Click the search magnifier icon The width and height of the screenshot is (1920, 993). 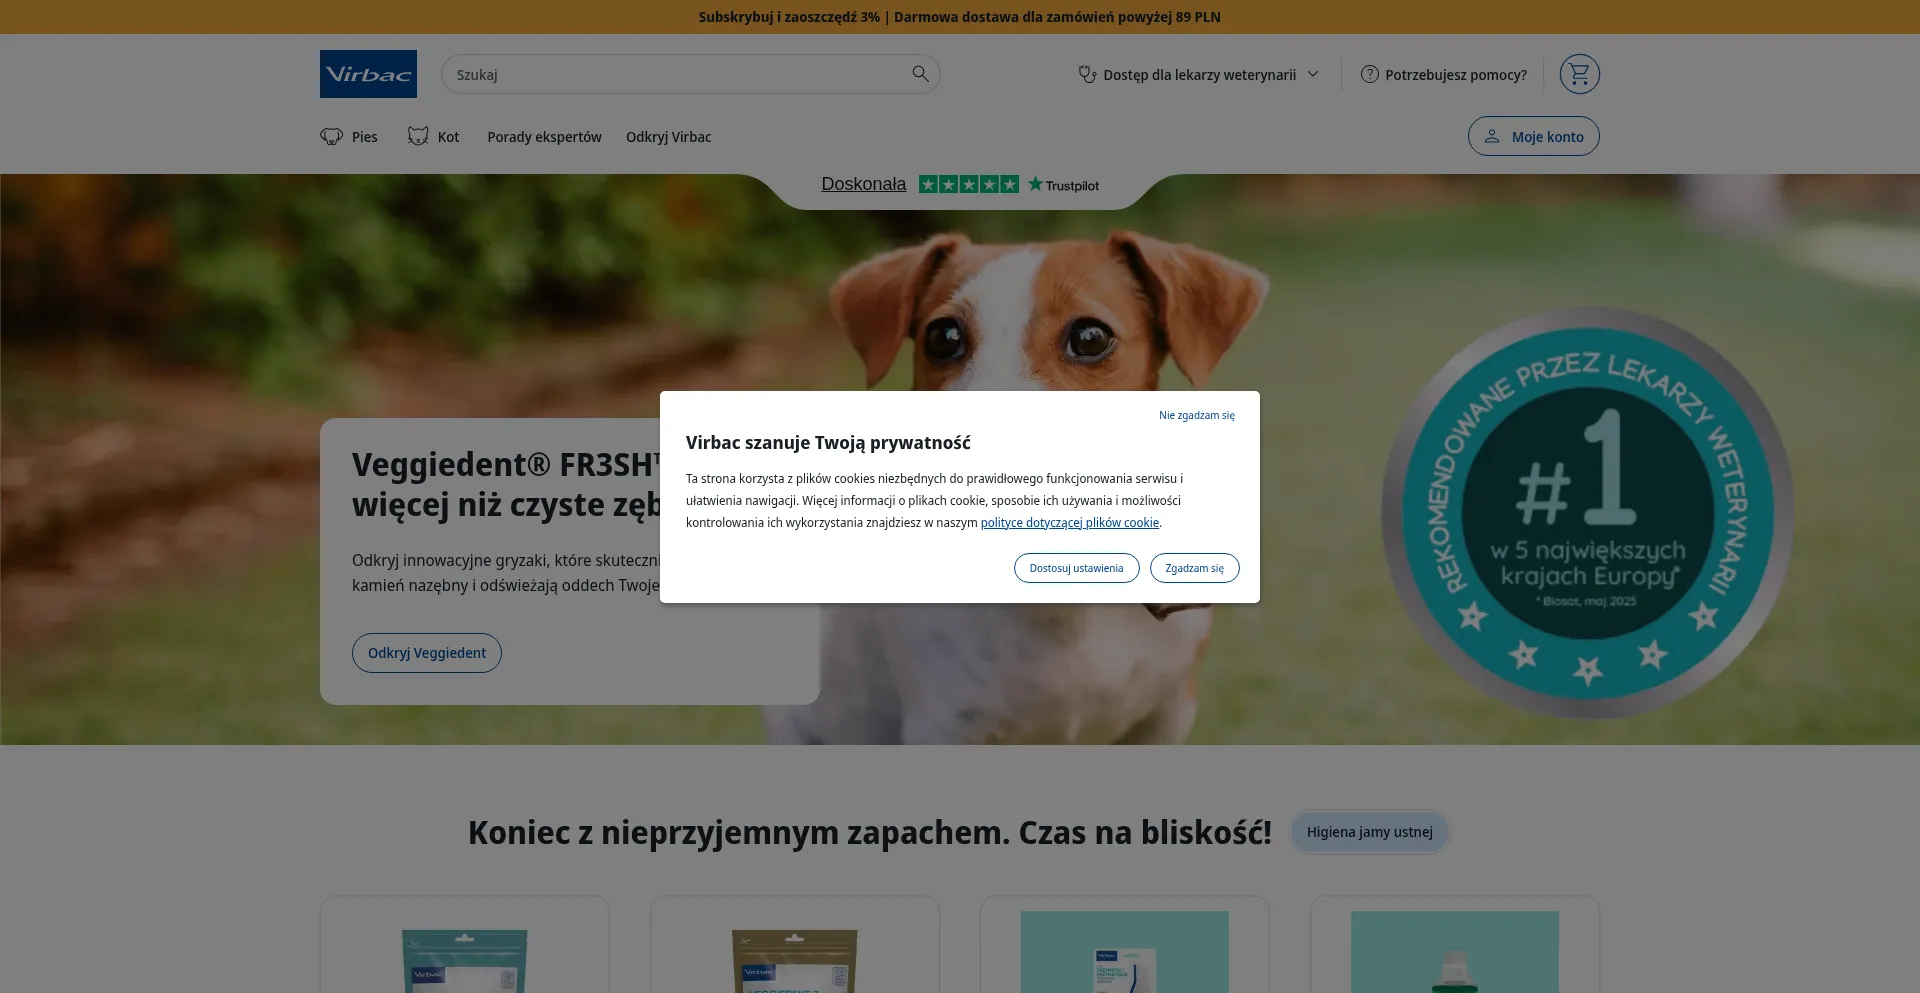920,74
